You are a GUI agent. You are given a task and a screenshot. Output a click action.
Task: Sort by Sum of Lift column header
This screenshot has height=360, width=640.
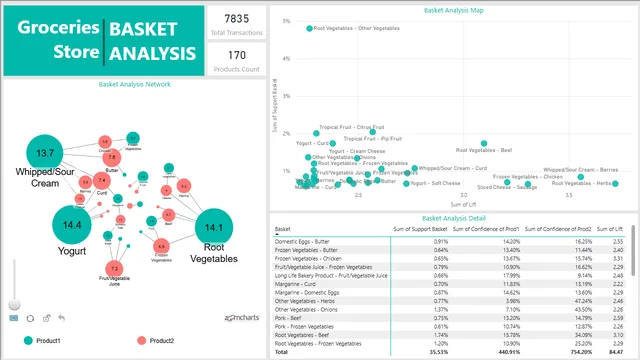coord(610,229)
